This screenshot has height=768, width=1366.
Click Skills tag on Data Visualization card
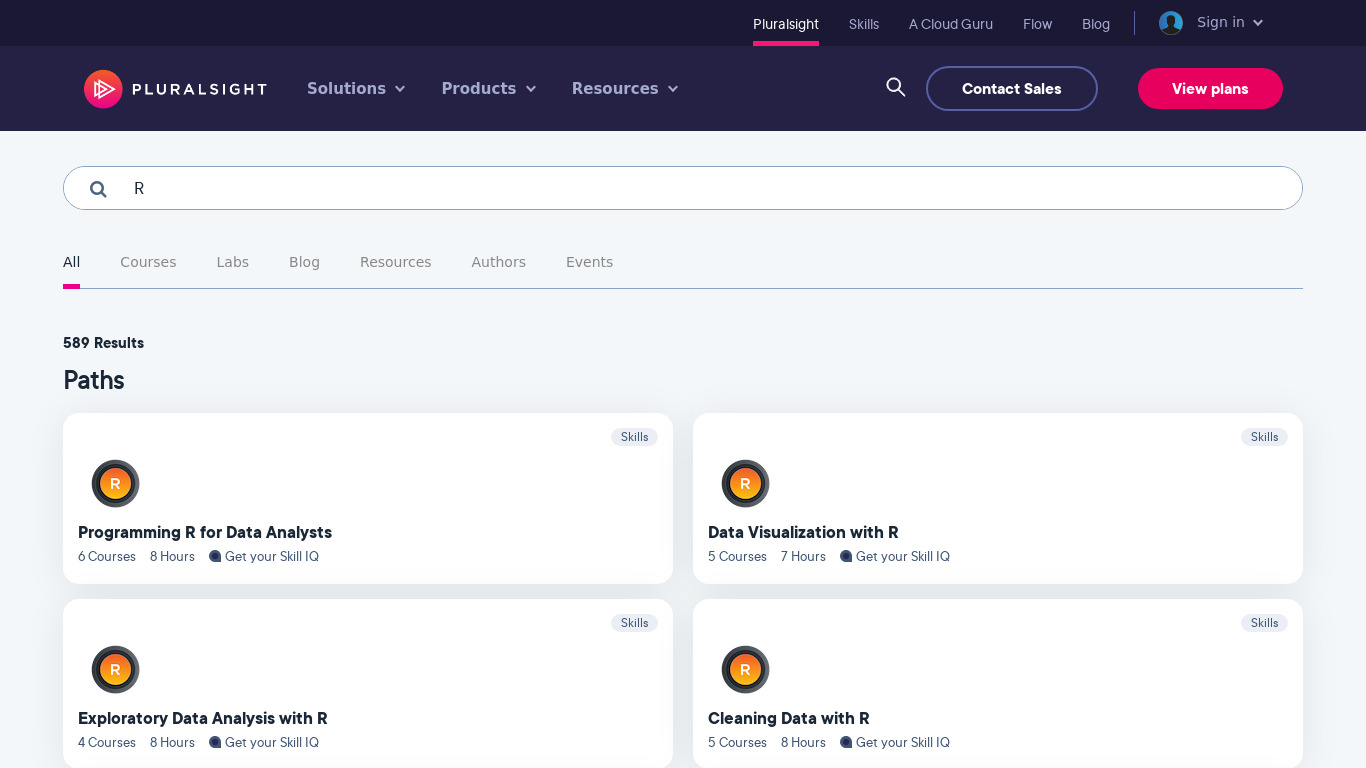1264,437
